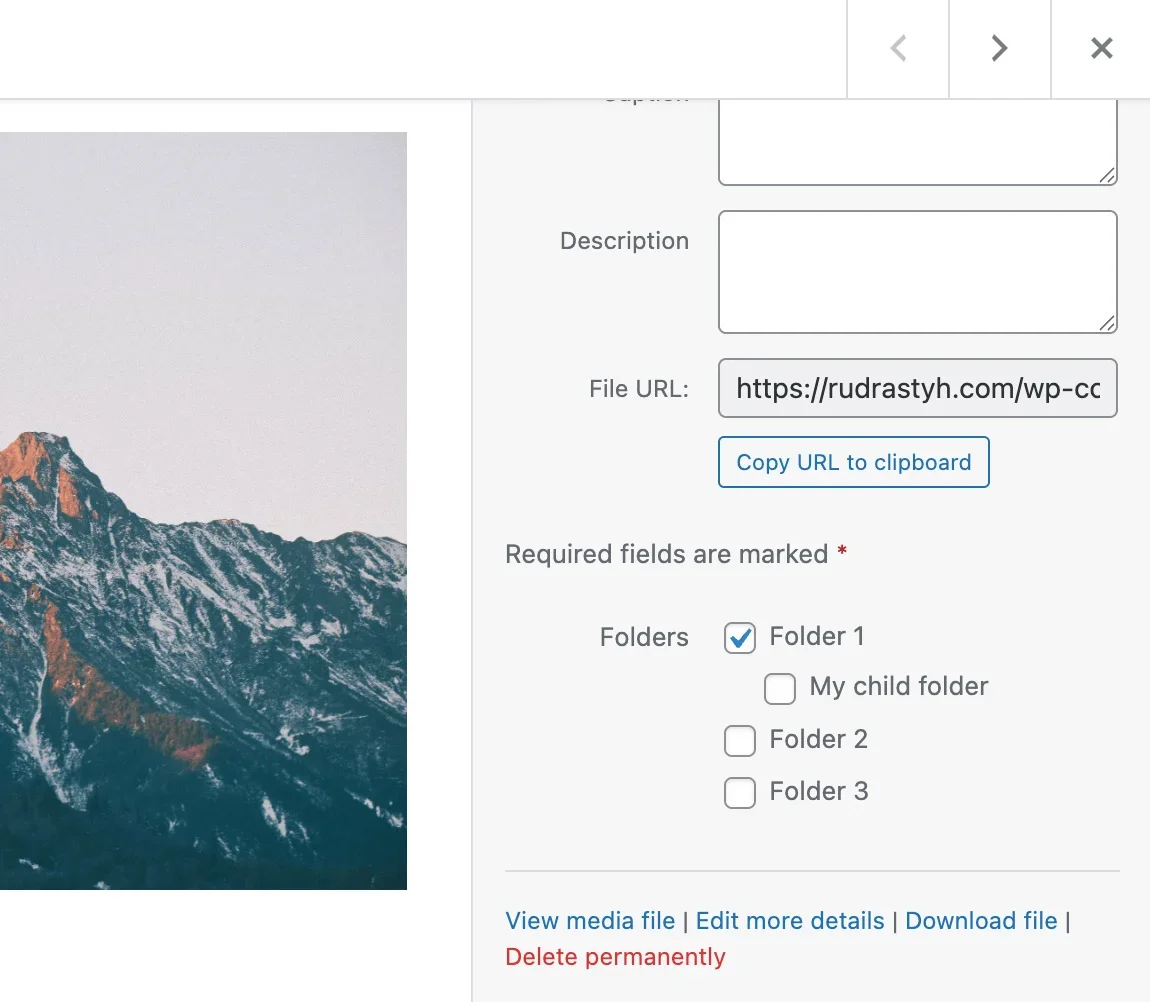The width and height of the screenshot is (1150, 1002).
Task: Tick the Folder 3 checkbox
Action: click(740, 793)
